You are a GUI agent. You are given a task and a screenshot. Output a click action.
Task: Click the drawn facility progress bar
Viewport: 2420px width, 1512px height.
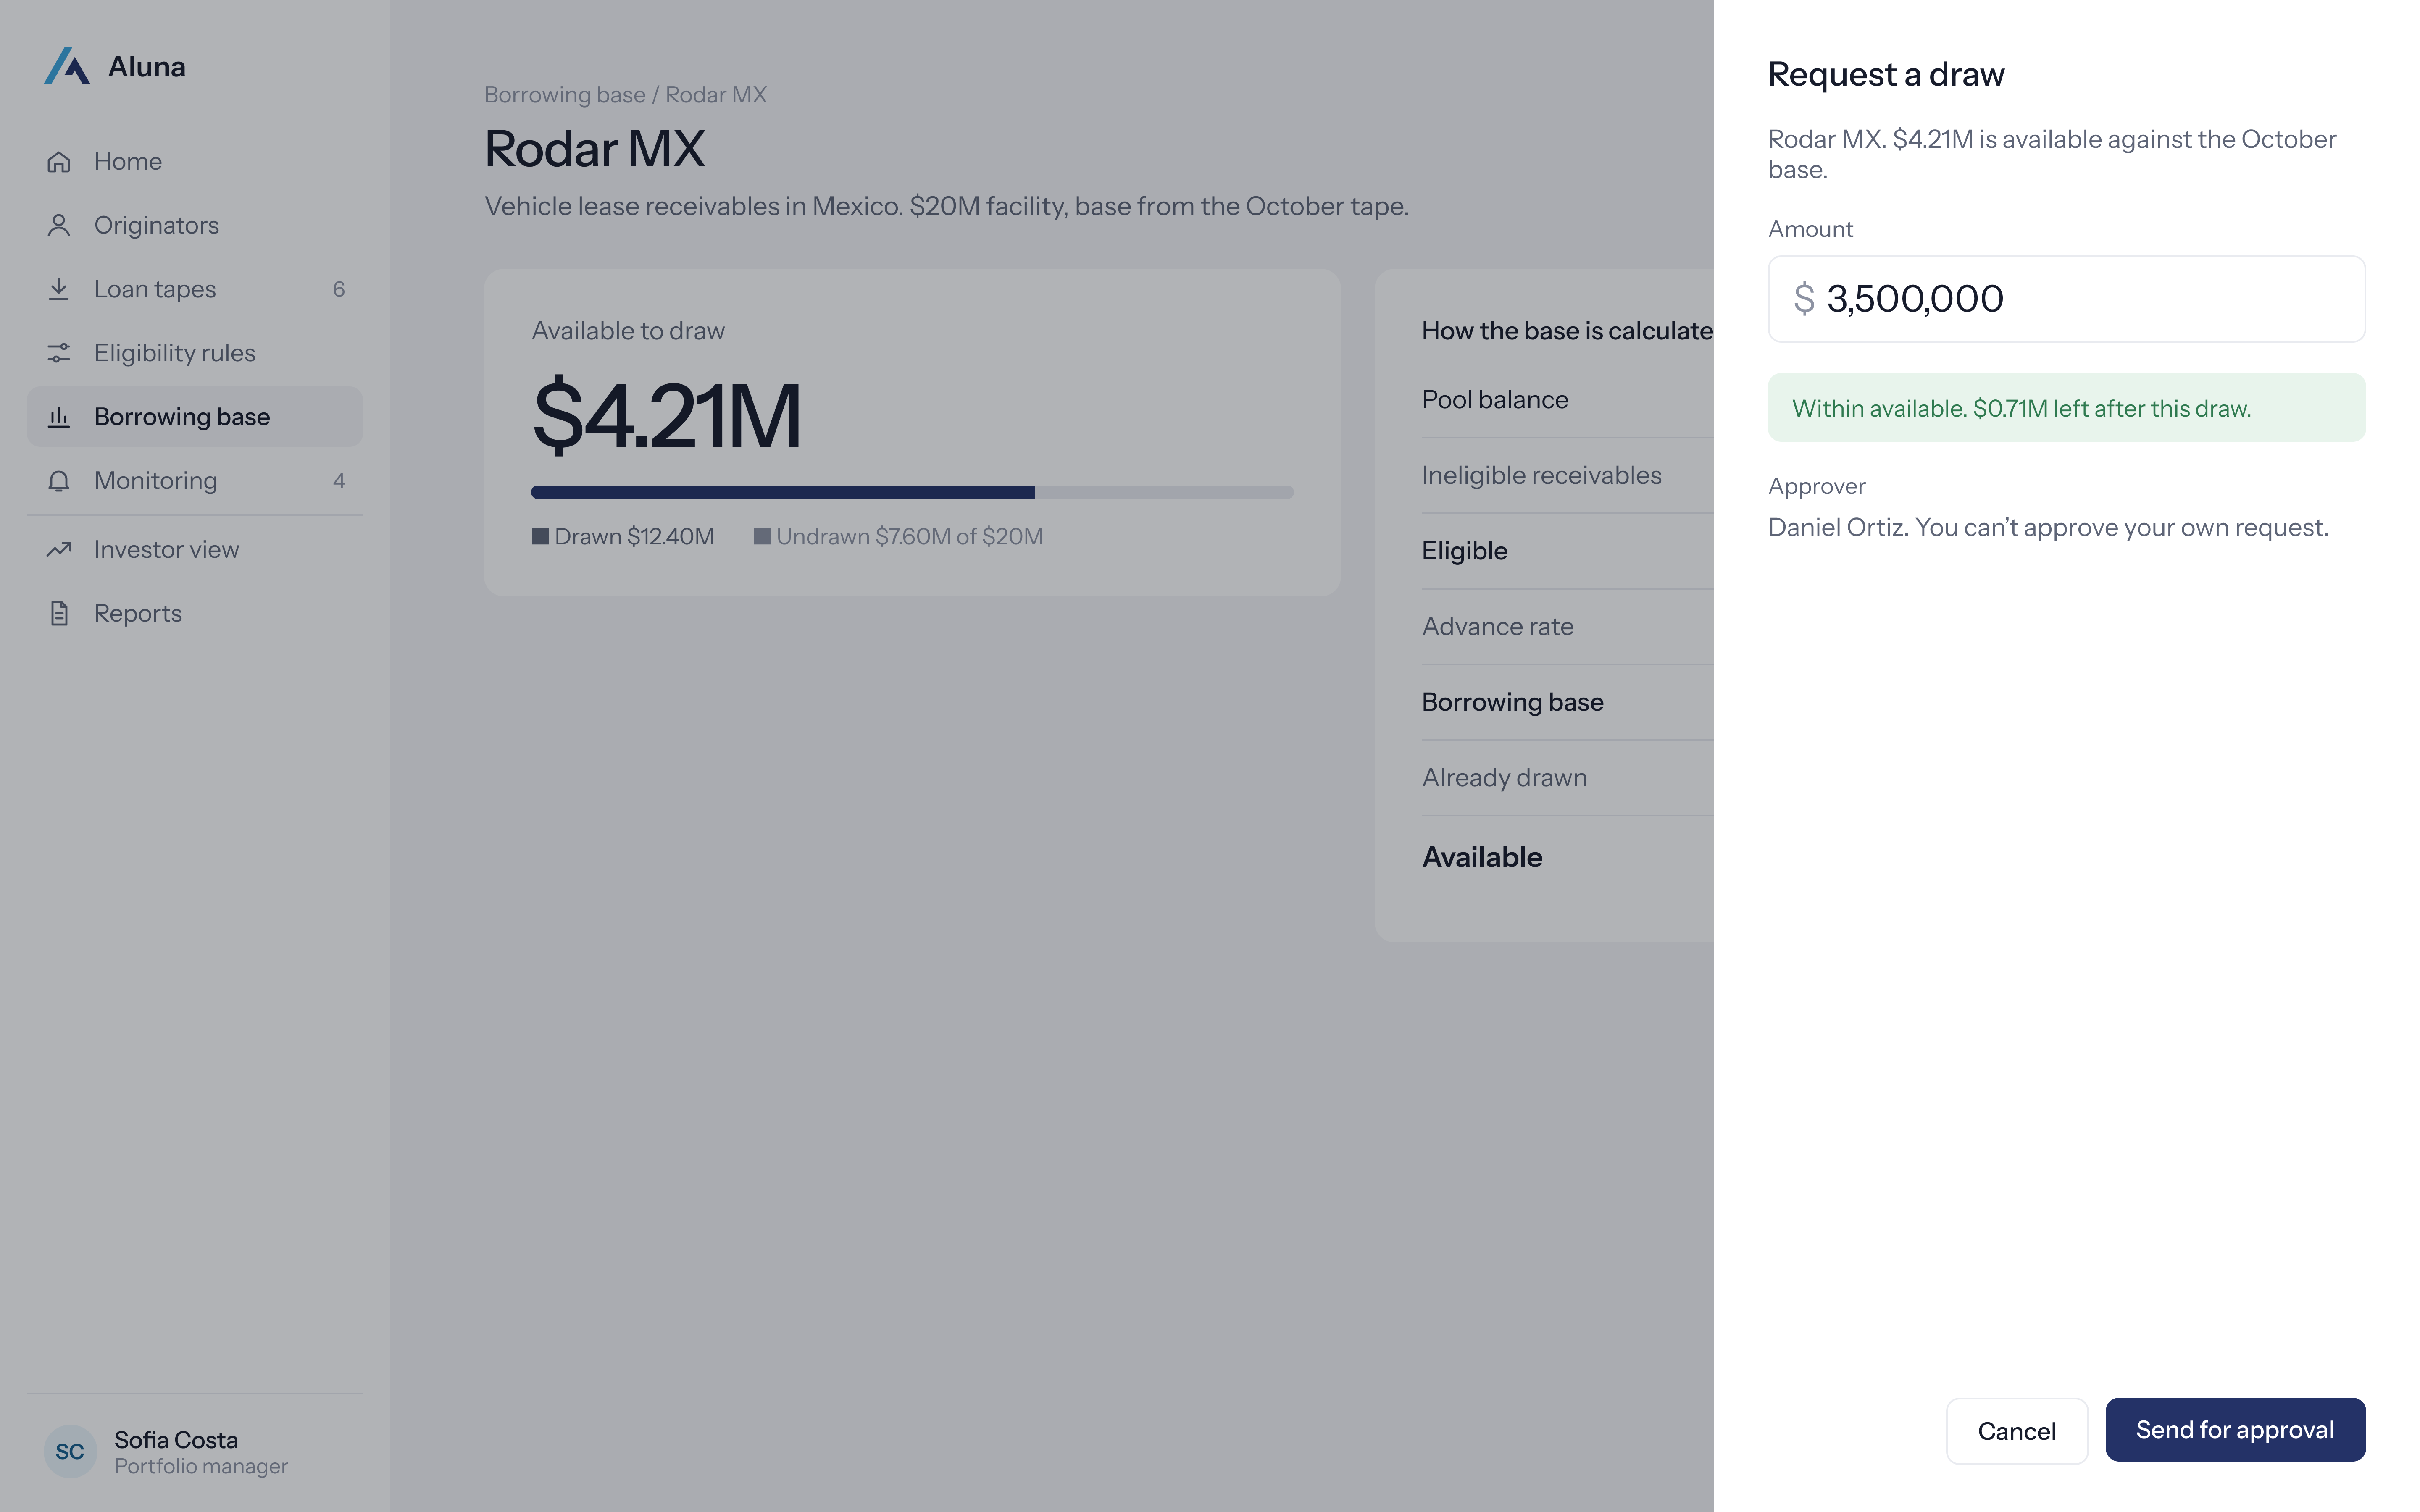912,492
